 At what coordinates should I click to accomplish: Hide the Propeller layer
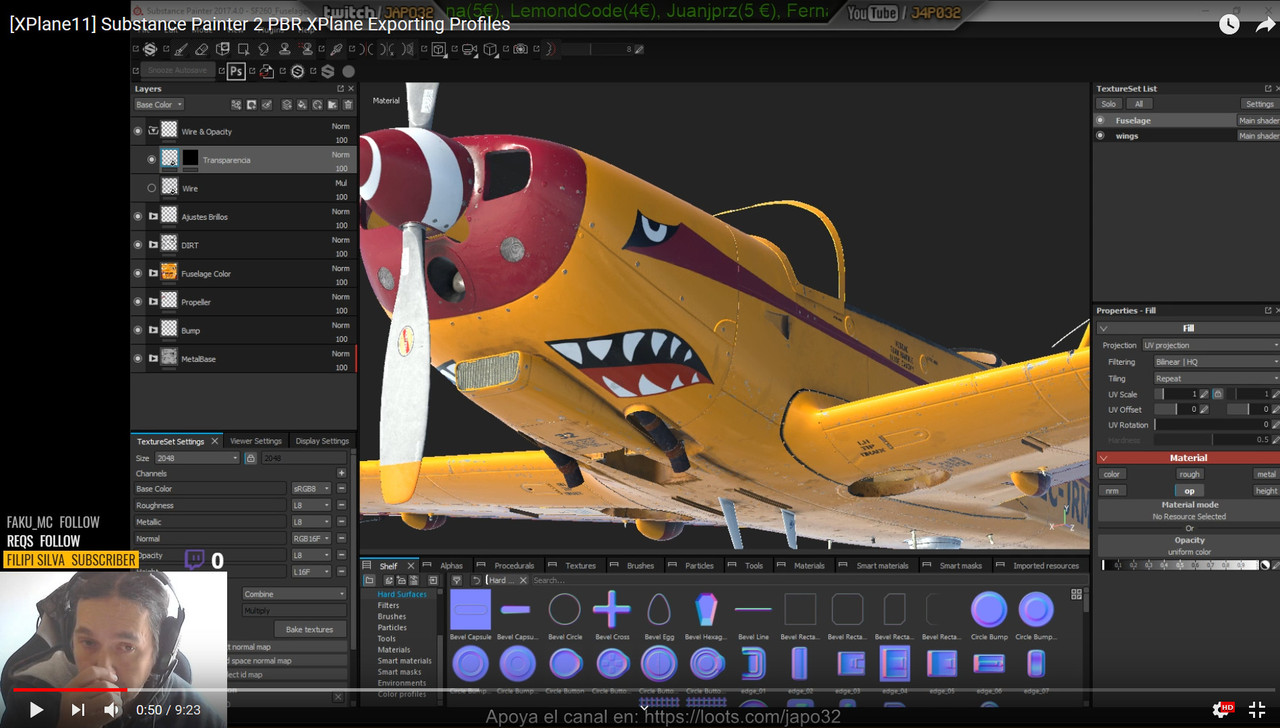138,301
